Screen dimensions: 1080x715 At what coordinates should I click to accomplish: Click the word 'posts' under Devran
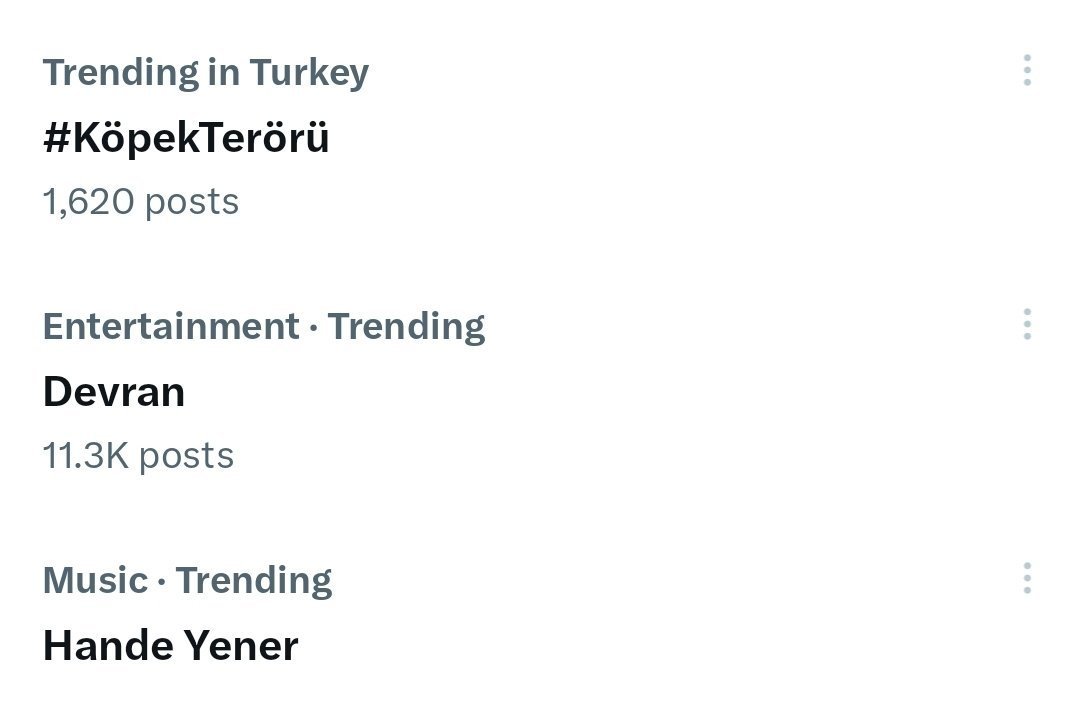pos(186,456)
